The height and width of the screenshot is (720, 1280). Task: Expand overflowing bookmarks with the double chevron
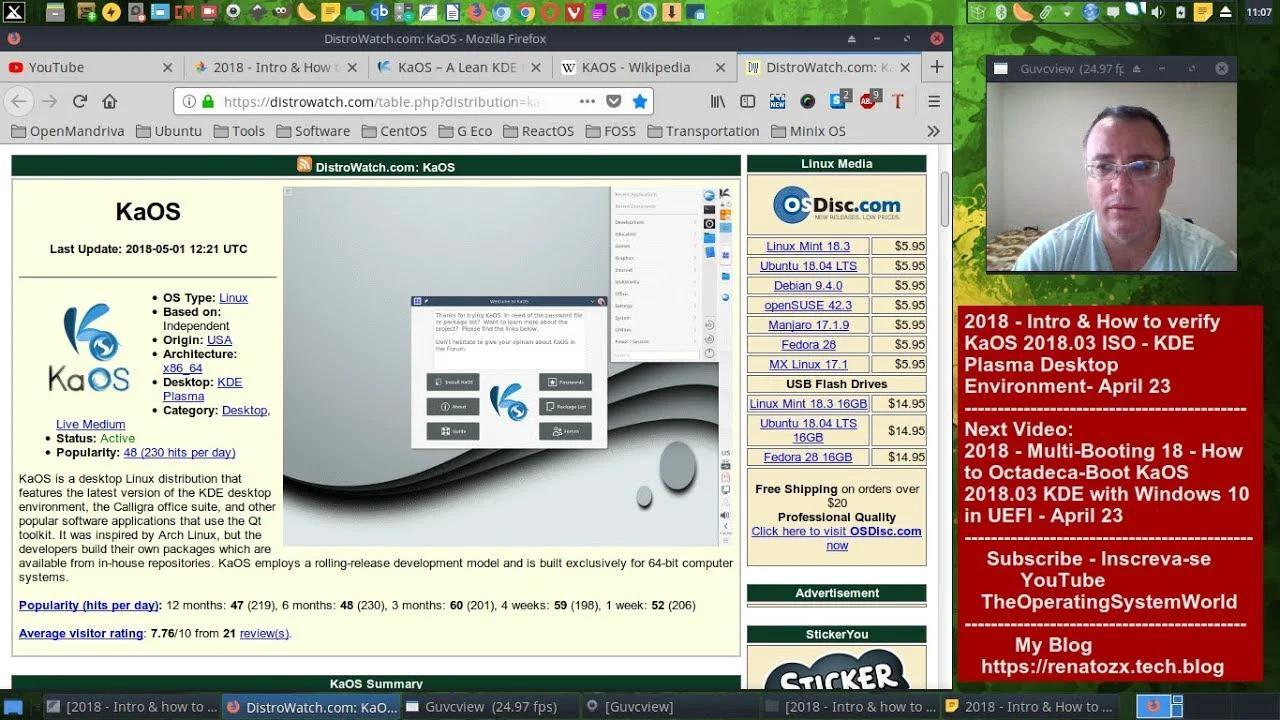(x=933, y=130)
